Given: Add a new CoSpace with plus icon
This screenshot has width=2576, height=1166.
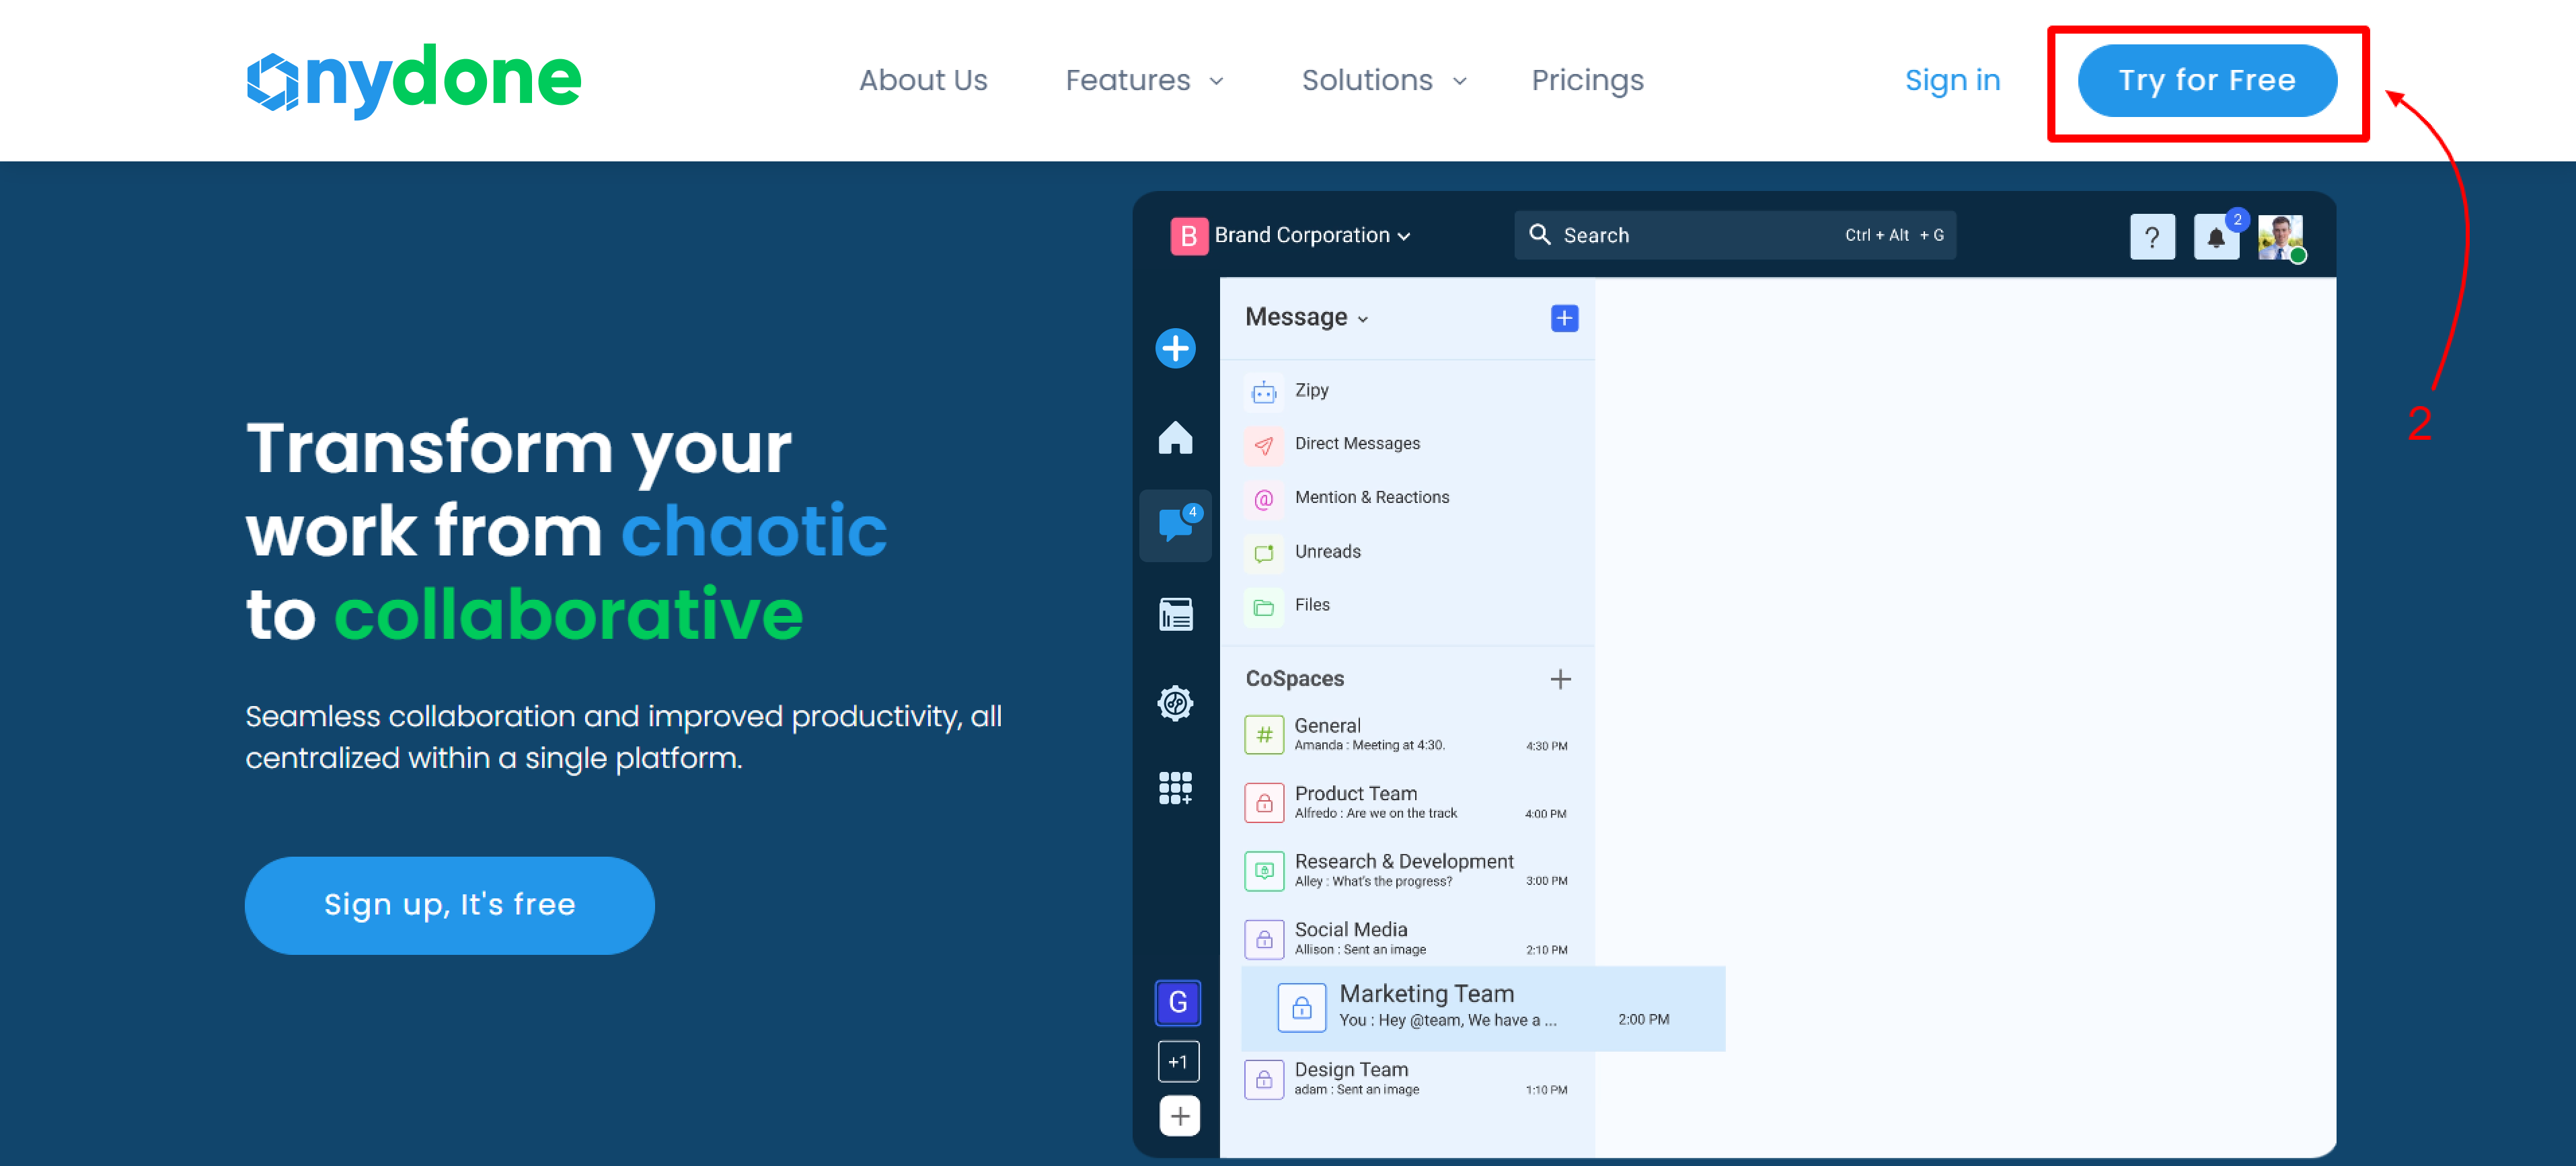Looking at the screenshot, I should [1560, 679].
